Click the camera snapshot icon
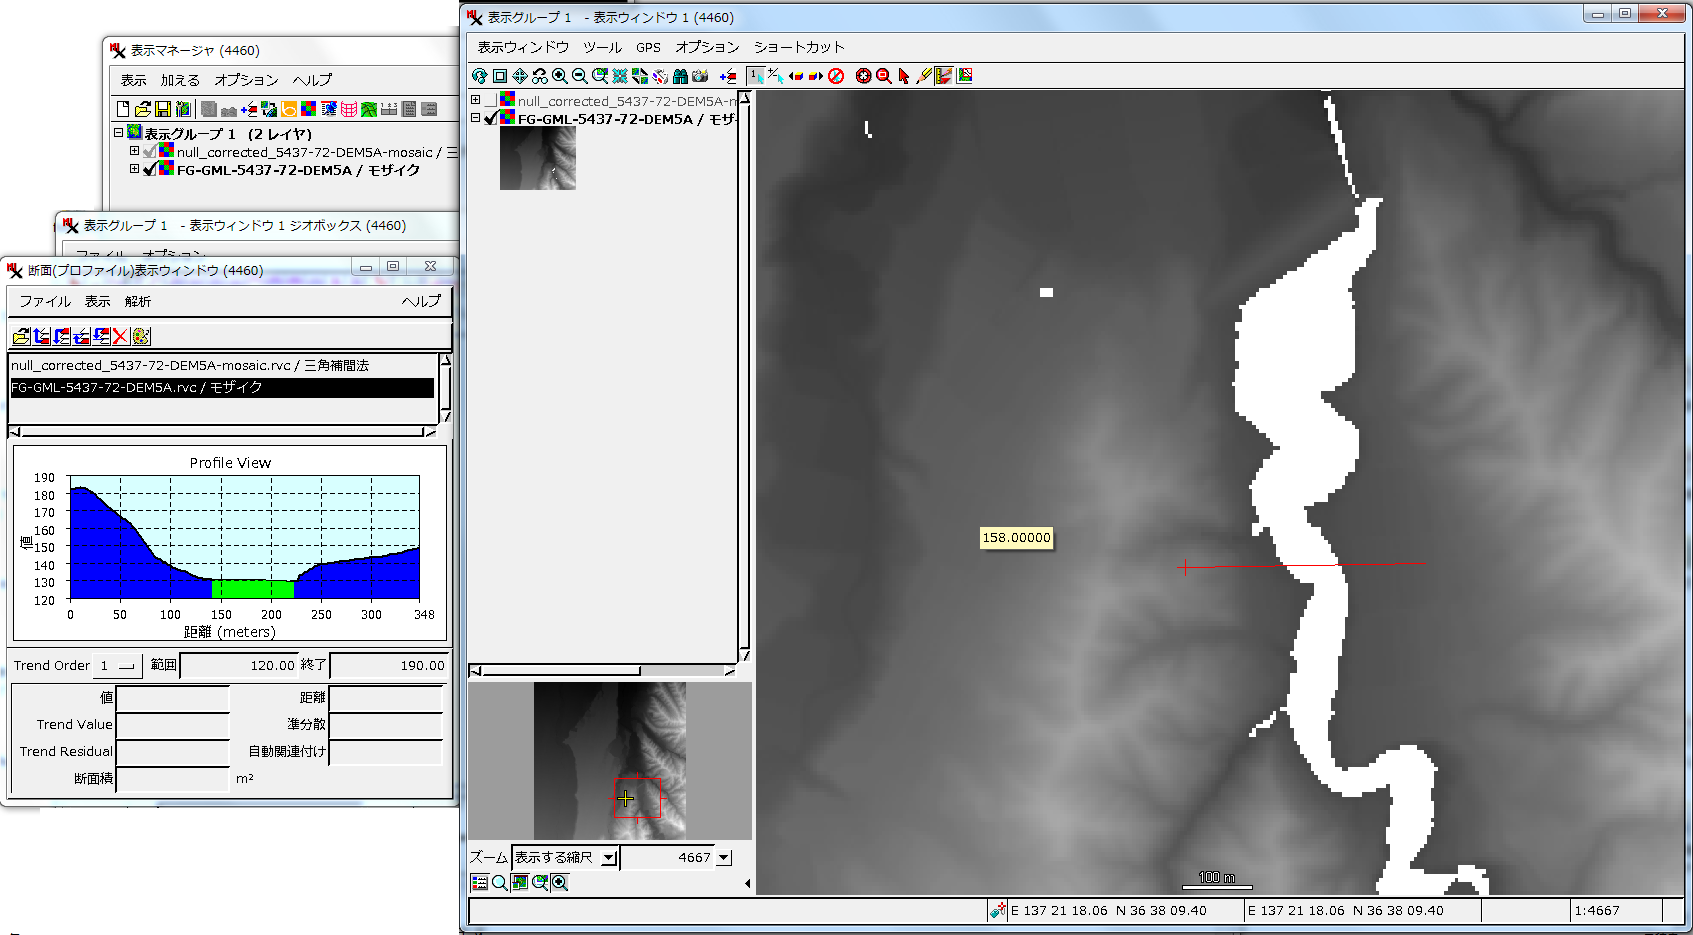 click(699, 76)
